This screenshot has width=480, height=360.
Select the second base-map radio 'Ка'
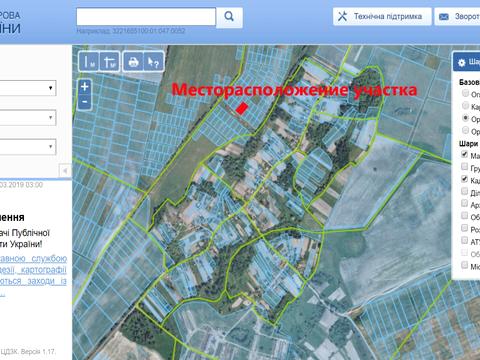(465, 106)
